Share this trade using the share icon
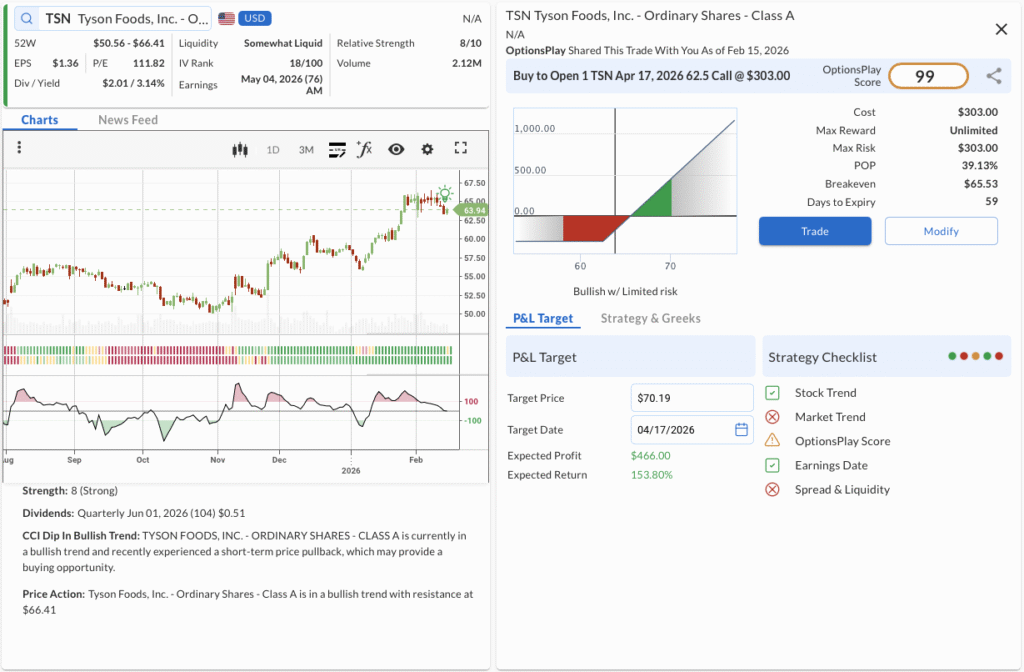This screenshot has height=672, width=1024. click(994, 76)
